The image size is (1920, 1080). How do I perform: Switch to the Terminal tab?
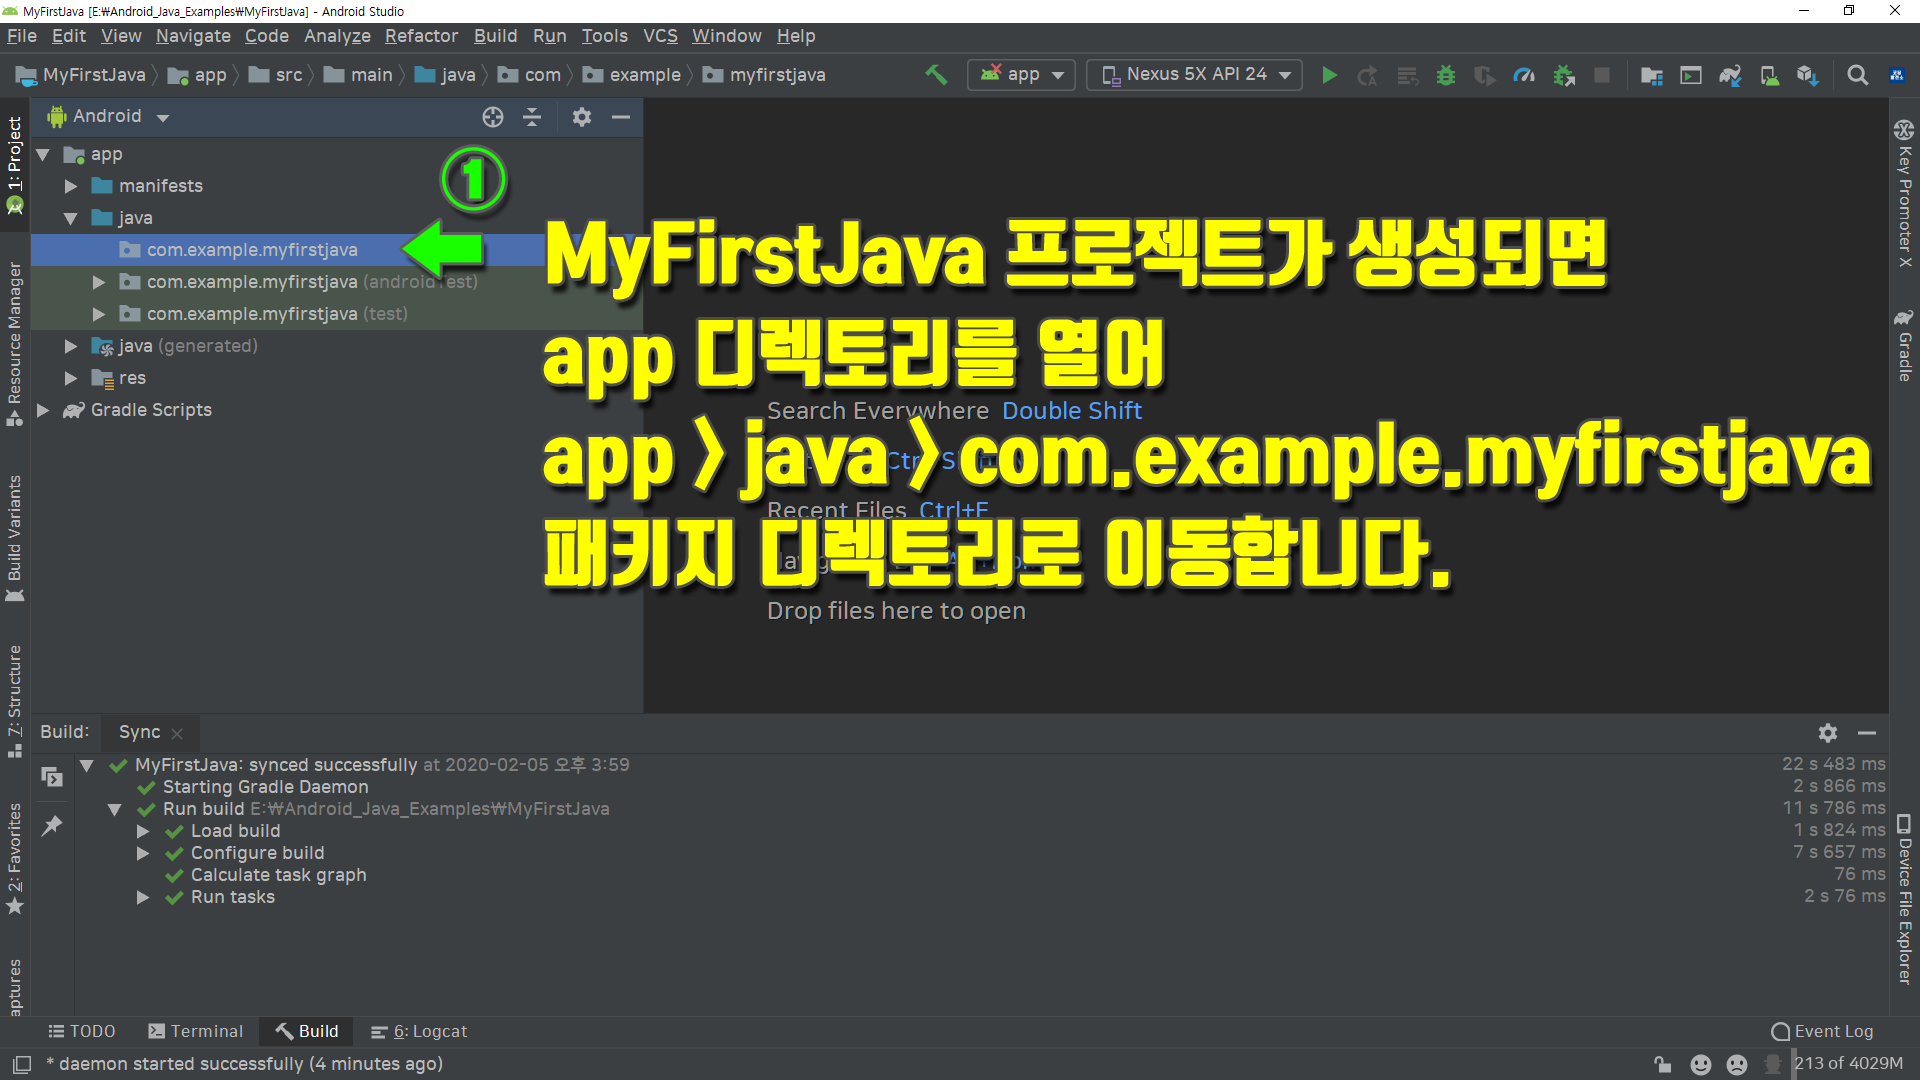coord(195,1031)
